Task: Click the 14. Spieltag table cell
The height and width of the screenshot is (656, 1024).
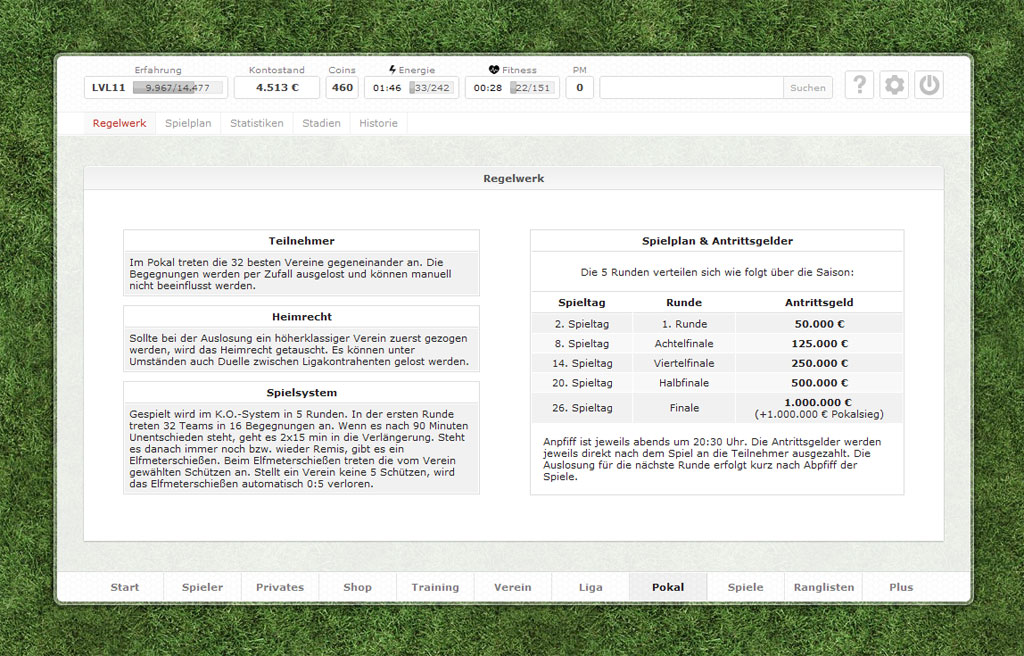Action: coord(582,363)
